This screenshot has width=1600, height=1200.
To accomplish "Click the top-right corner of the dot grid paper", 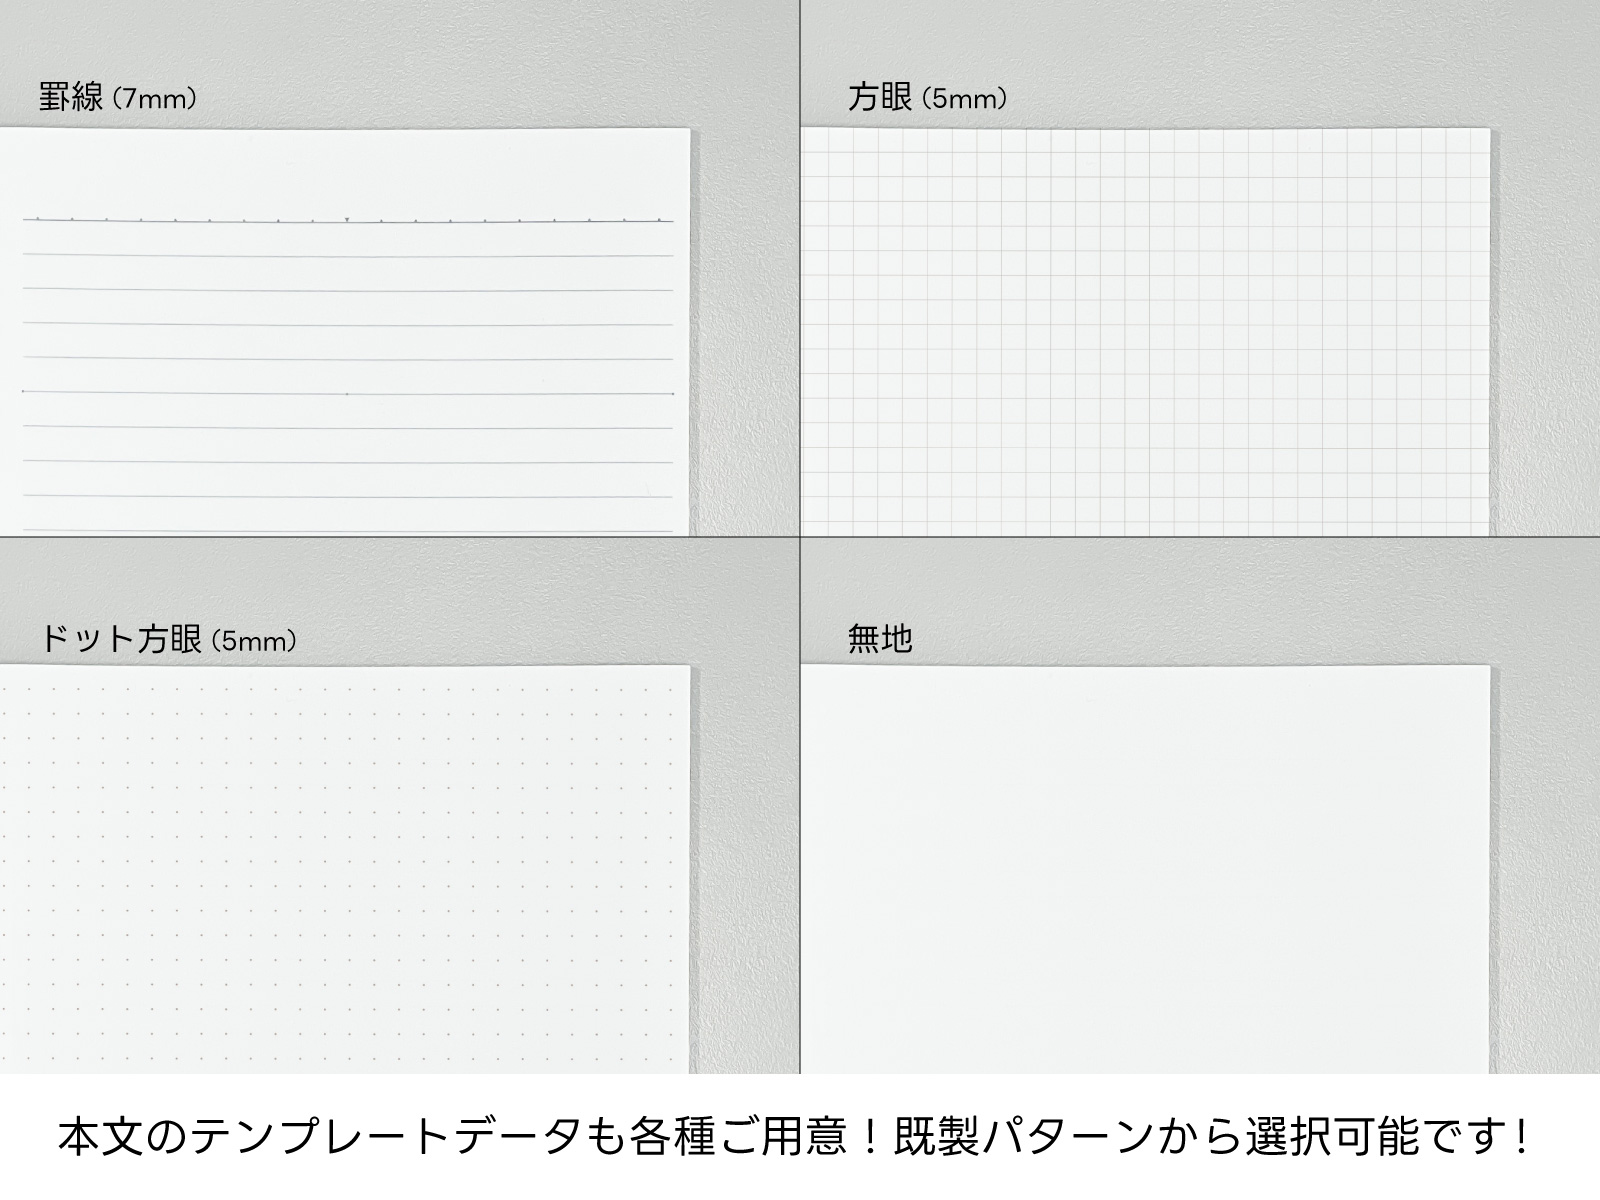I will [x=689, y=667].
